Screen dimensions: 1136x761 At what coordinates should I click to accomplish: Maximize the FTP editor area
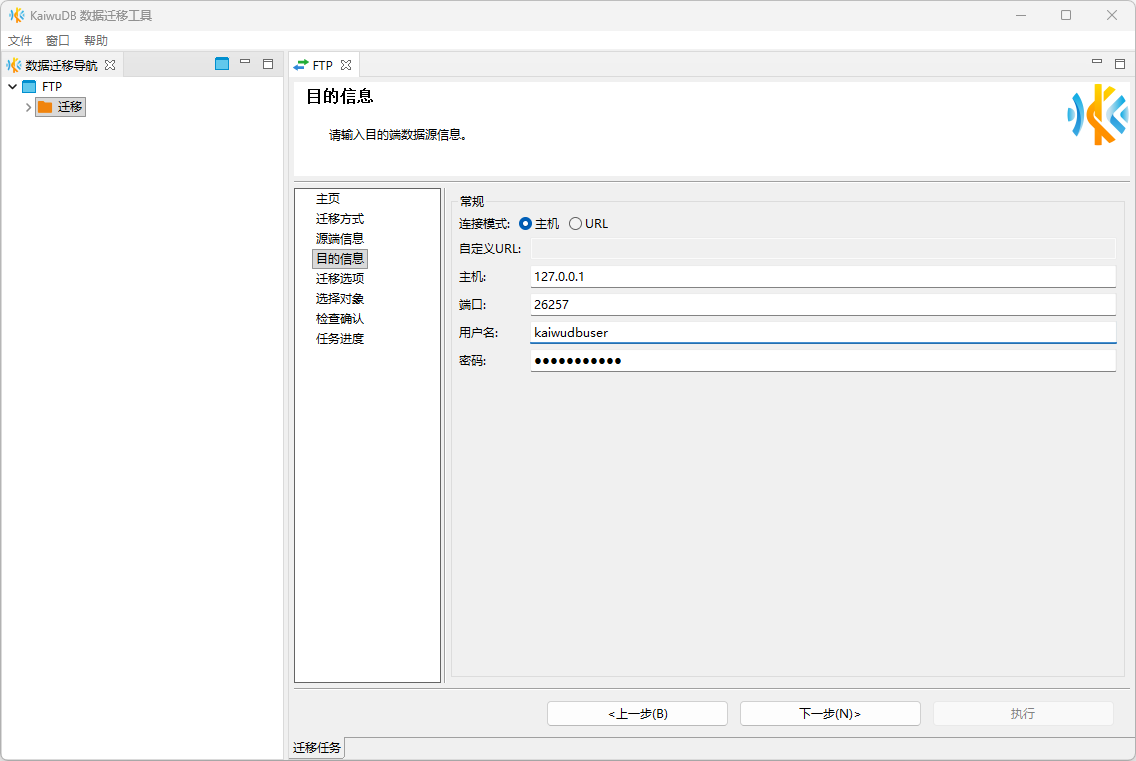pos(1120,64)
